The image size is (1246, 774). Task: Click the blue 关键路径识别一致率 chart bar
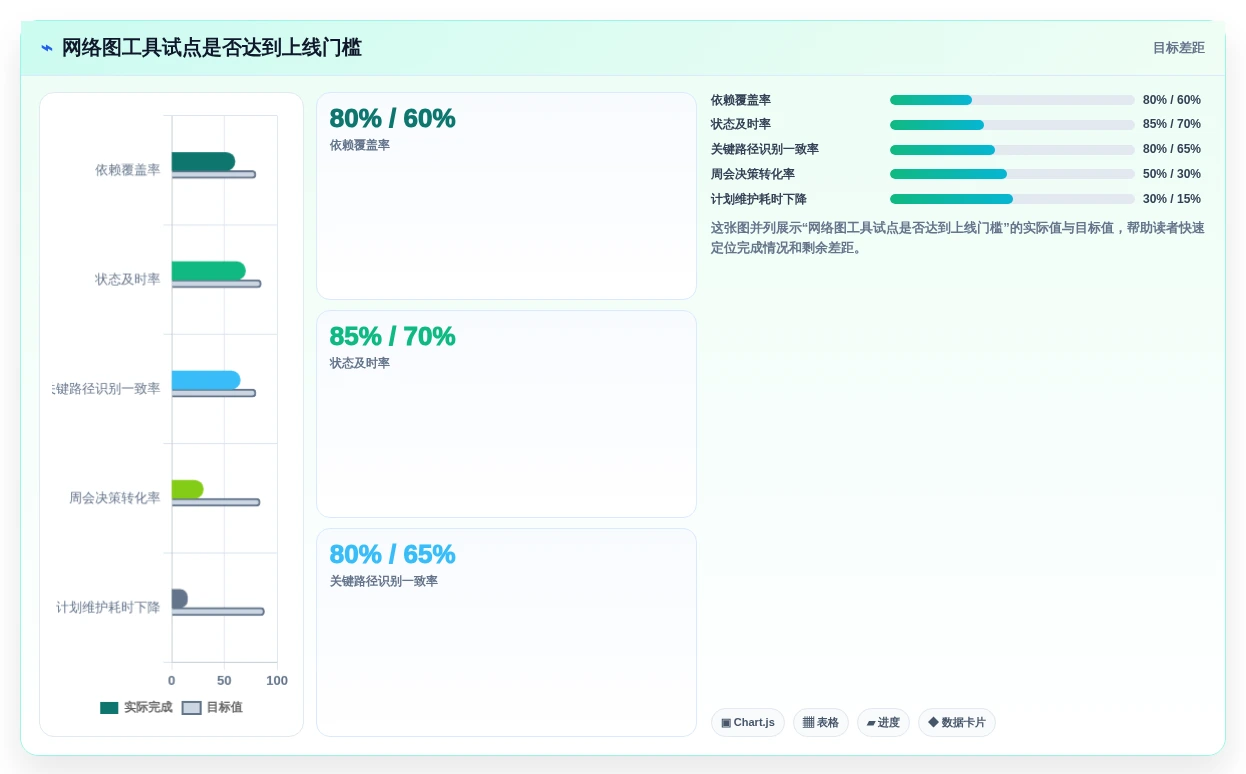click(x=205, y=380)
